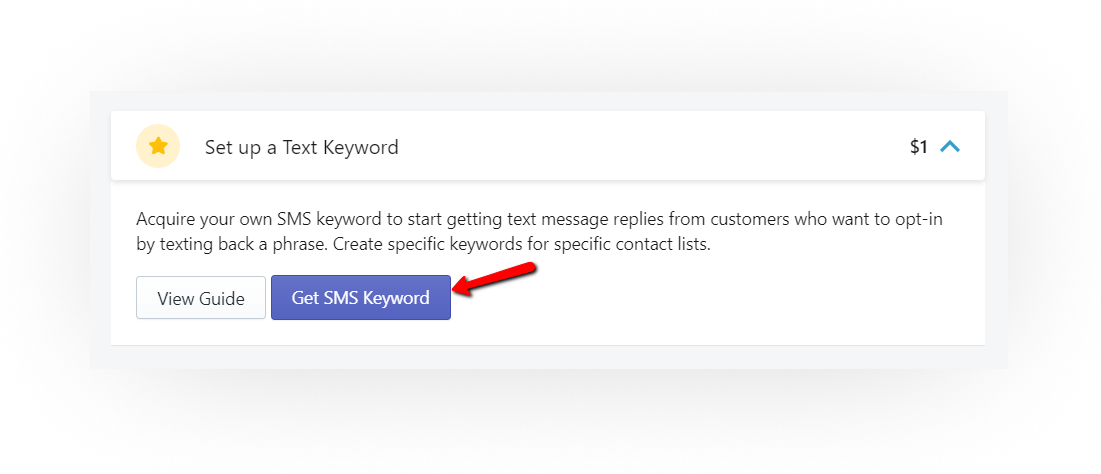
Task: Click the "Set up a Text Keyword" title
Action: (x=302, y=147)
